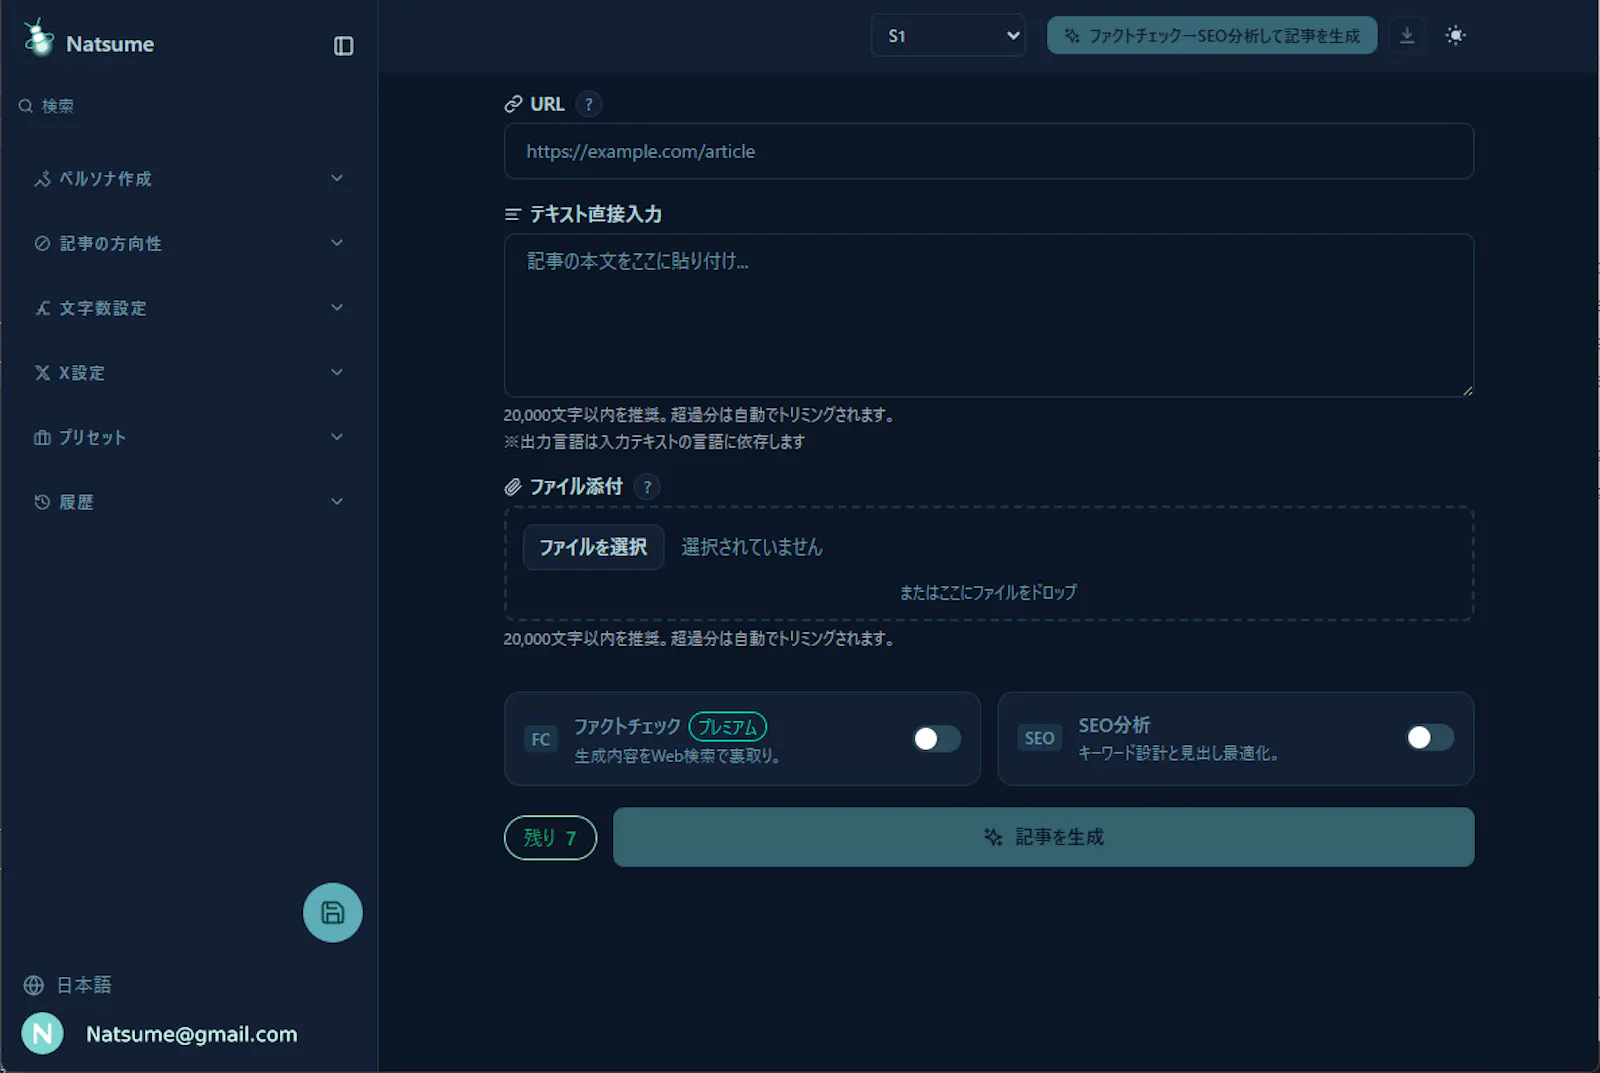Image resolution: width=1600 pixels, height=1073 pixels.
Task: Expand 記事の方向性 section chevron
Action: point(337,243)
